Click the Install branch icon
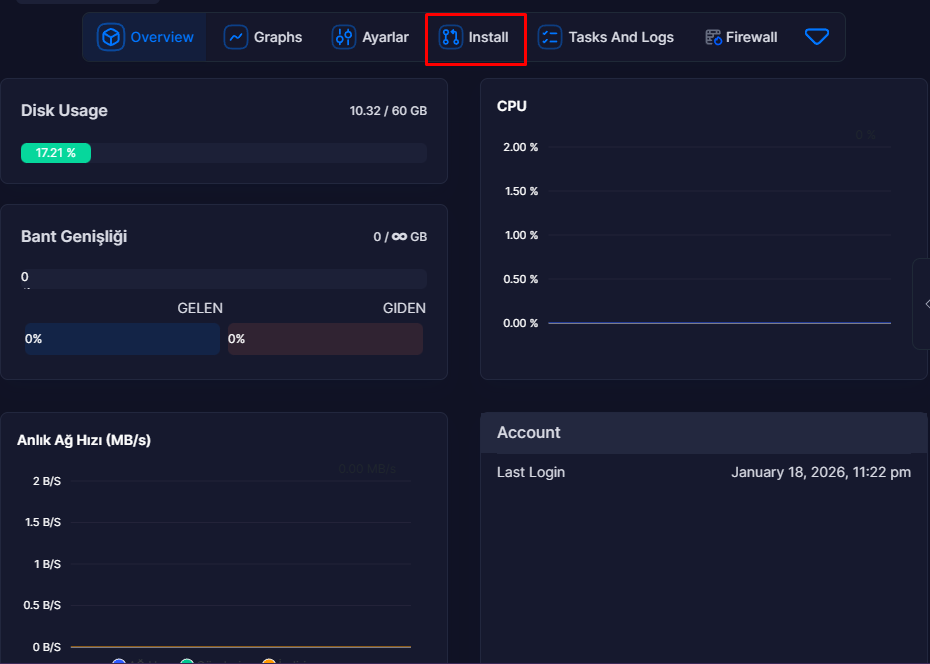This screenshot has width=930, height=664. click(x=450, y=37)
